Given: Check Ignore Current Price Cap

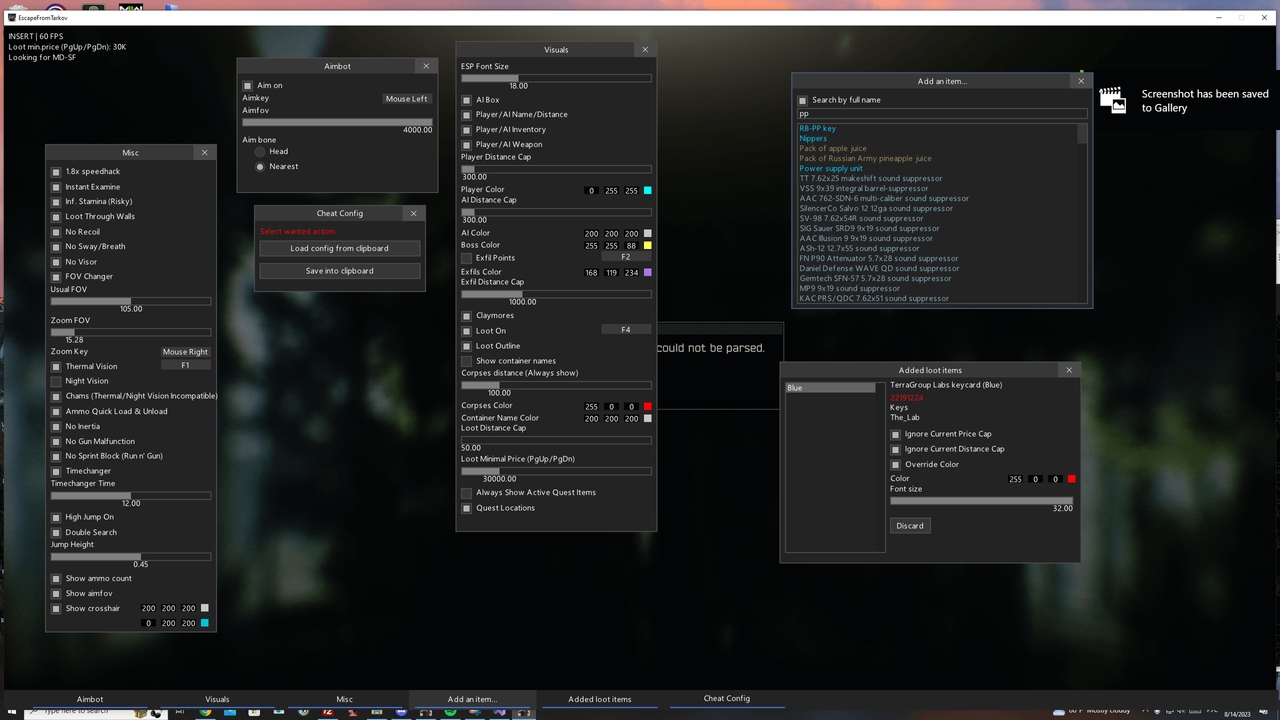Looking at the screenshot, I should coord(895,434).
